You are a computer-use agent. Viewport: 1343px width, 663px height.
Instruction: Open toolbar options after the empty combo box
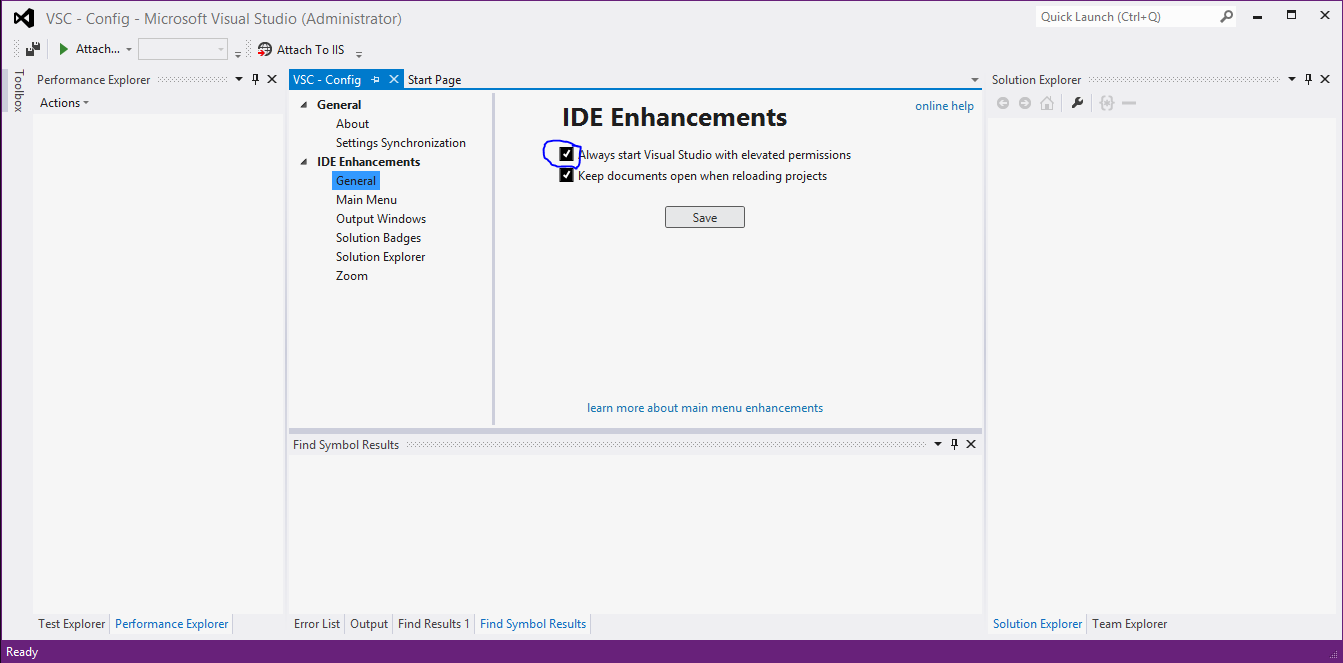(x=238, y=53)
